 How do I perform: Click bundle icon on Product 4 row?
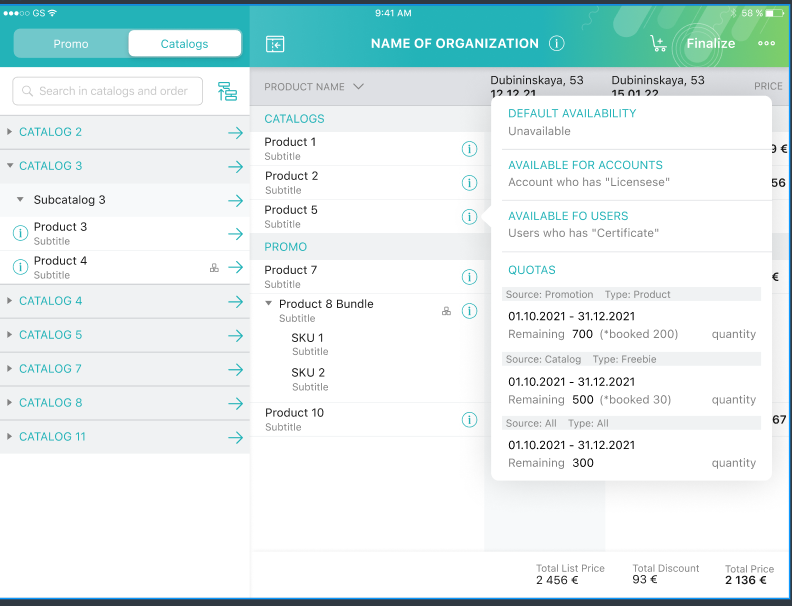214,268
